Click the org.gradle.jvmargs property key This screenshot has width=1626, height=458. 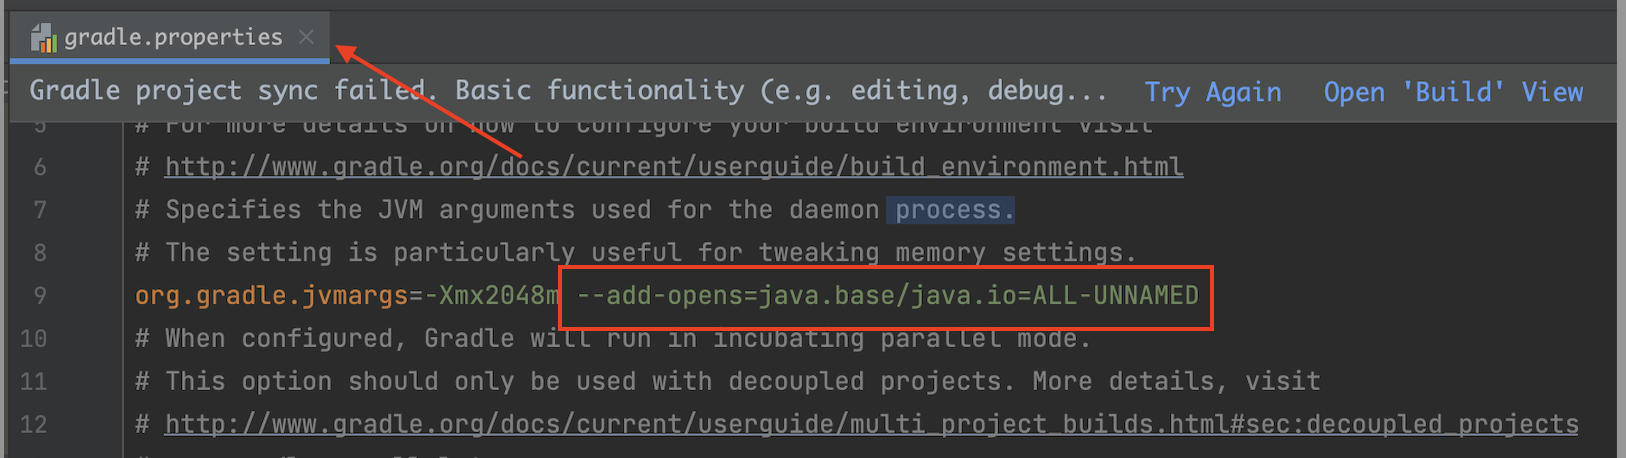pyautogui.click(x=271, y=296)
